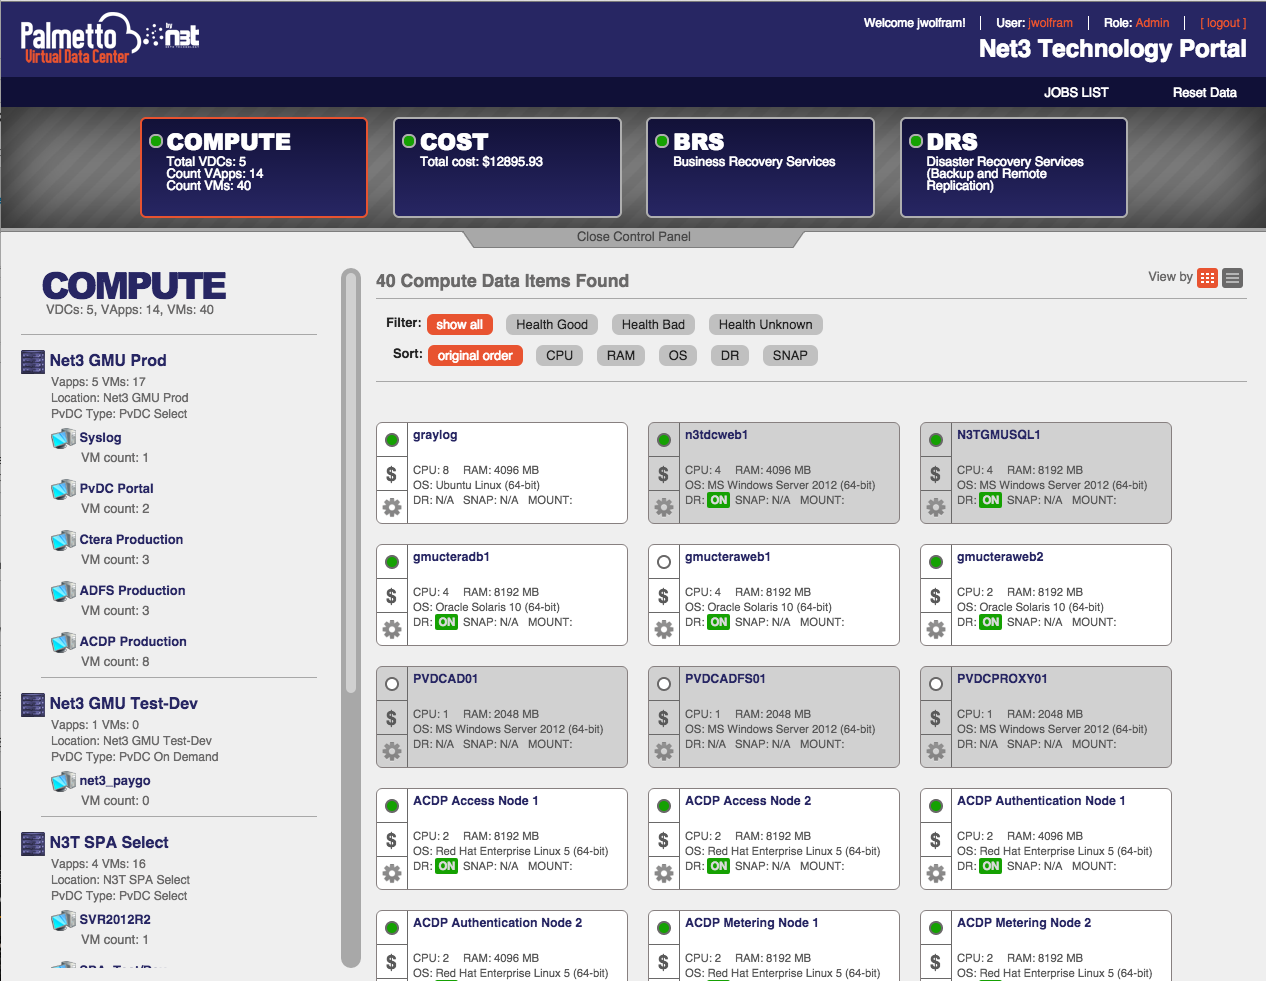Click dollar icon on gmucteraweb2 card
Image resolution: width=1266 pixels, height=981 pixels.
click(936, 596)
